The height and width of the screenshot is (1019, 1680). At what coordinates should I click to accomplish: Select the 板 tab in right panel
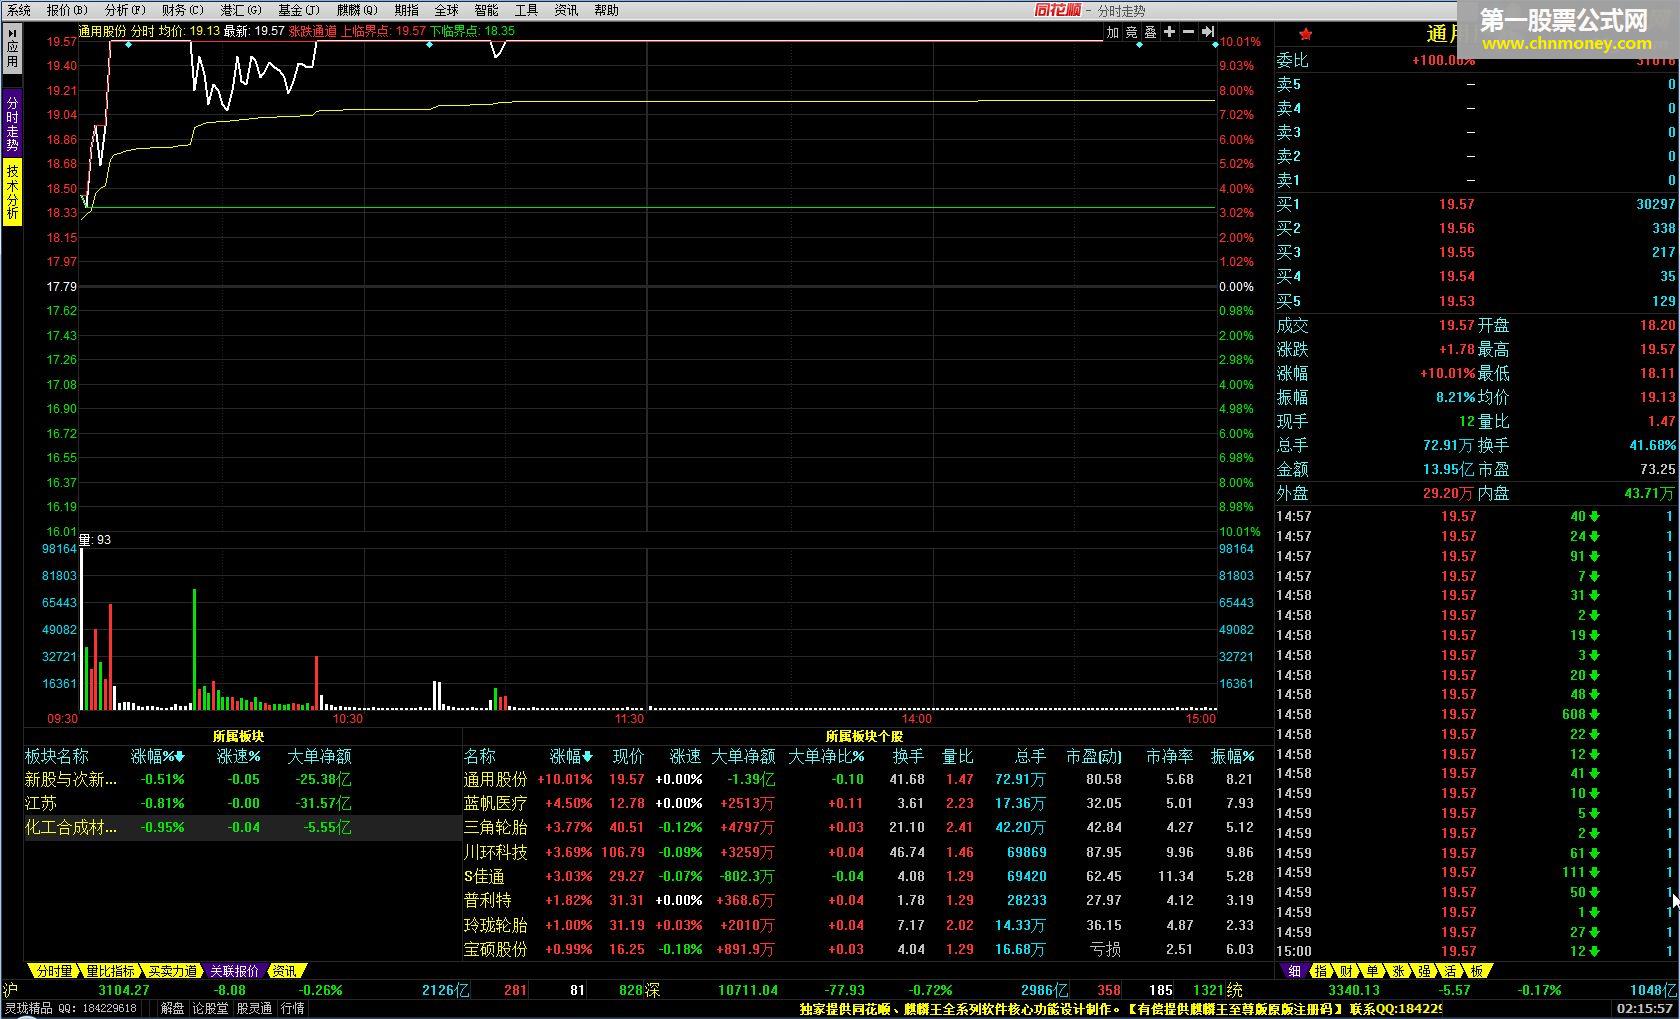coord(1477,971)
